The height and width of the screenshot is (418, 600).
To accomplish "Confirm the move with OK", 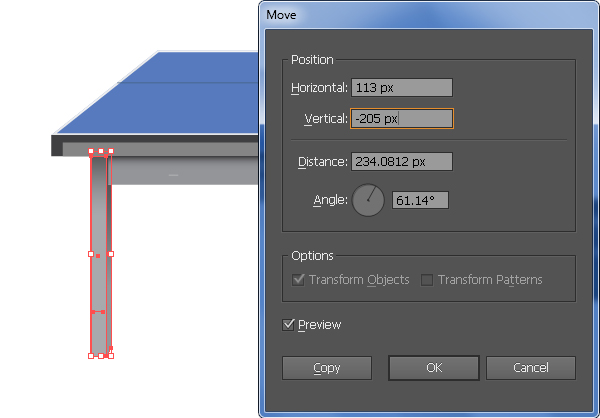I will (434, 368).
